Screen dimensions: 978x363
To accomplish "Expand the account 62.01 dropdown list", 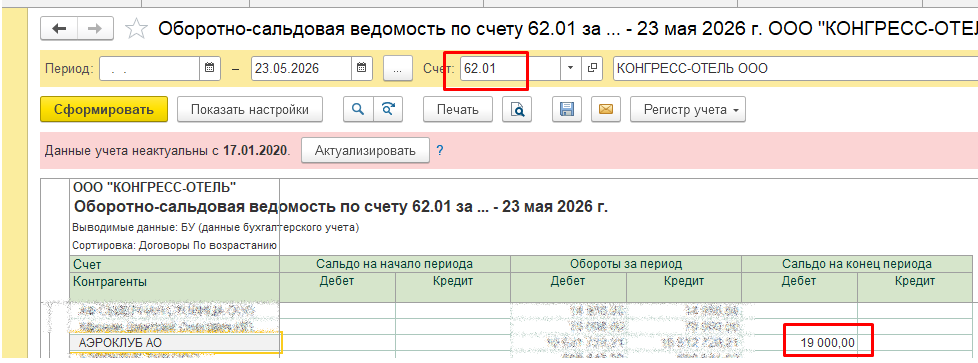I will pos(570,69).
